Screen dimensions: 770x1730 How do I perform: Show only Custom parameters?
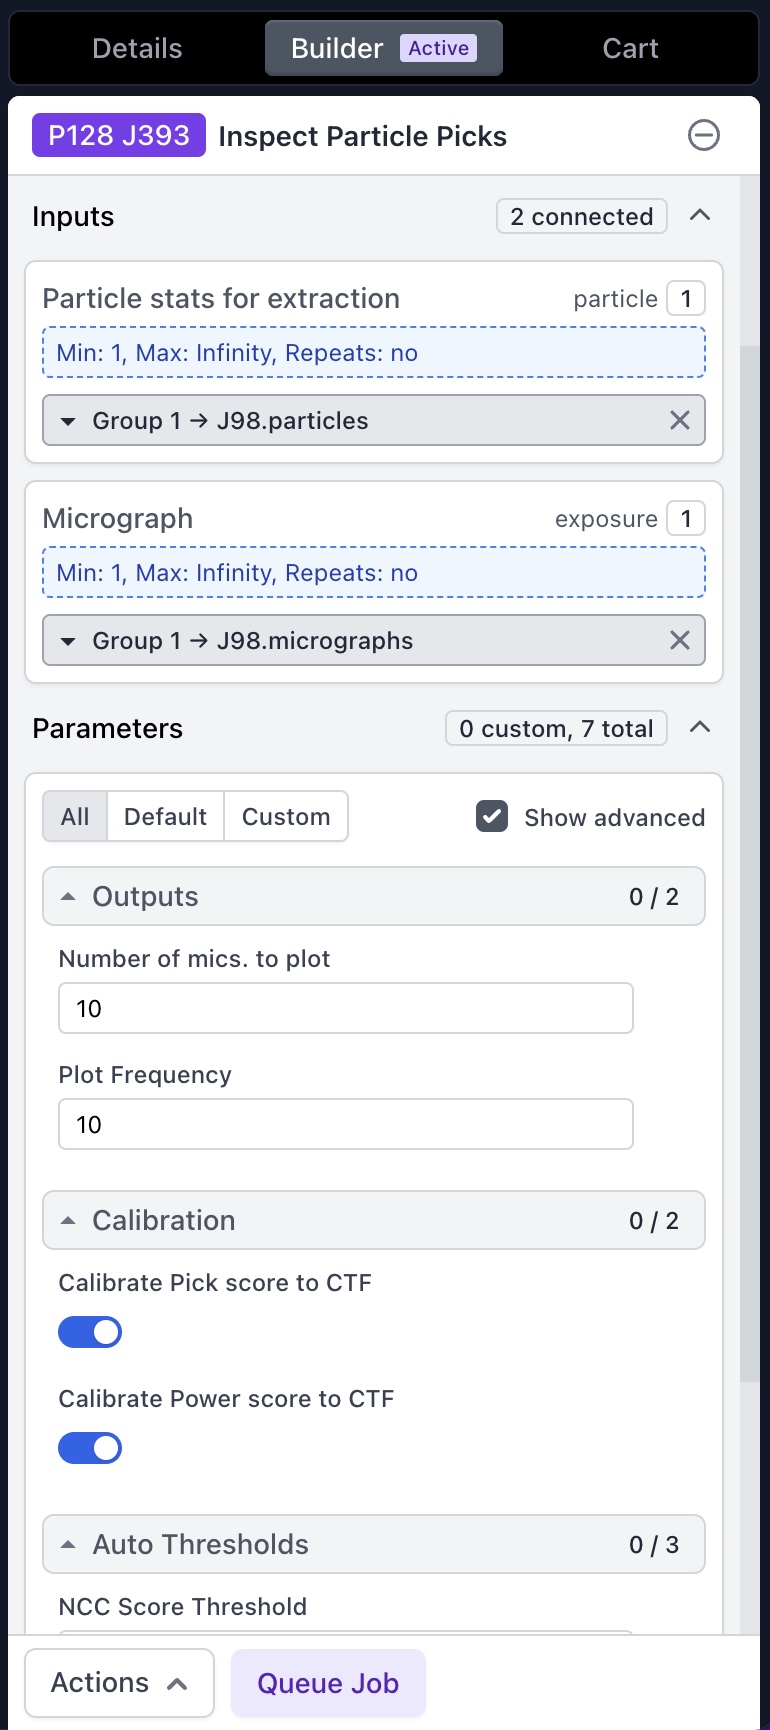coord(286,817)
